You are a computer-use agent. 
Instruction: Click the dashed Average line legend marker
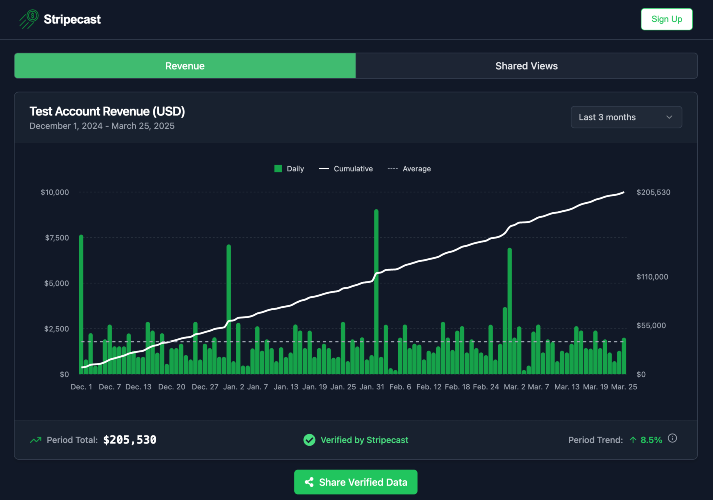click(392, 169)
